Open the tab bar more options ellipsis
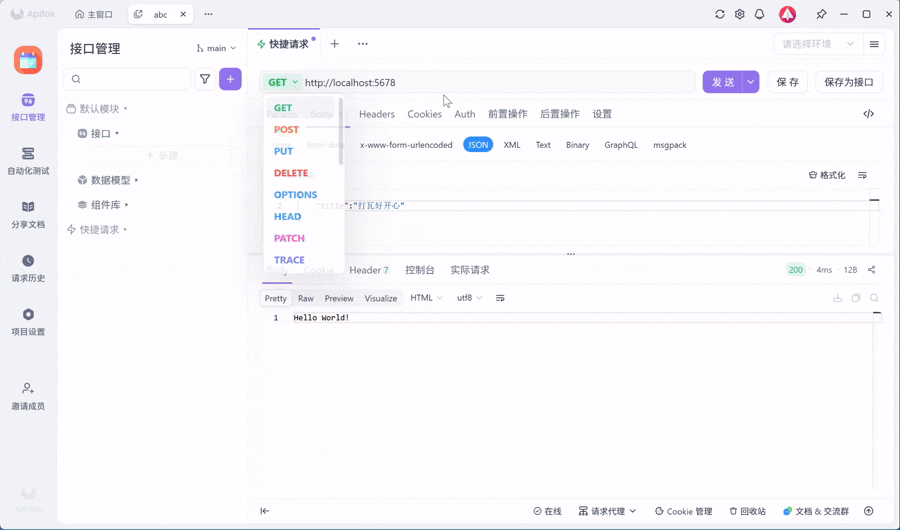The height and width of the screenshot is (530, 900). [363, 44]
